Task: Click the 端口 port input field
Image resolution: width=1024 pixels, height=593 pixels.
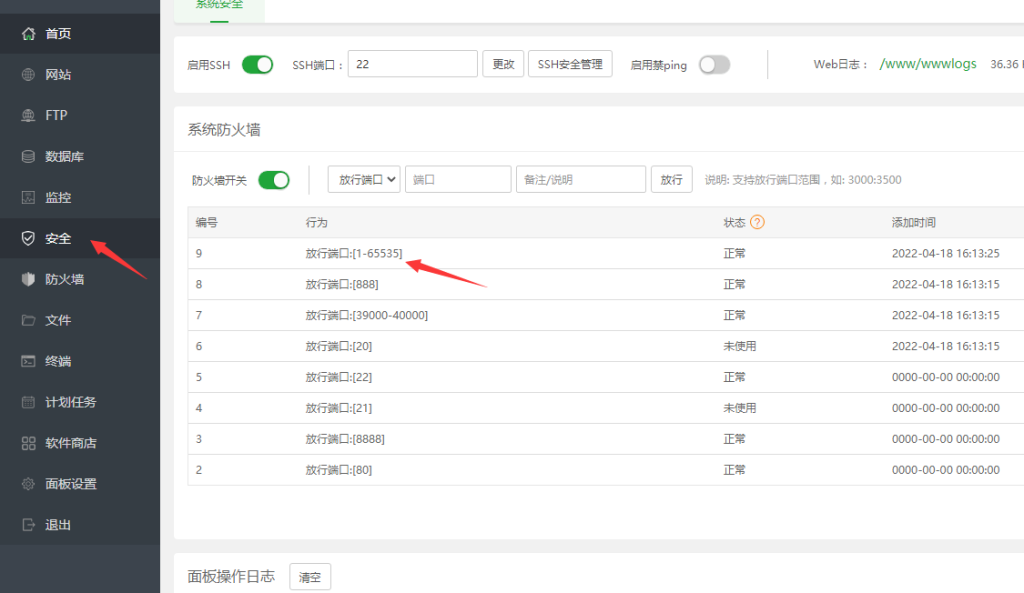Action: pos(458,178)
